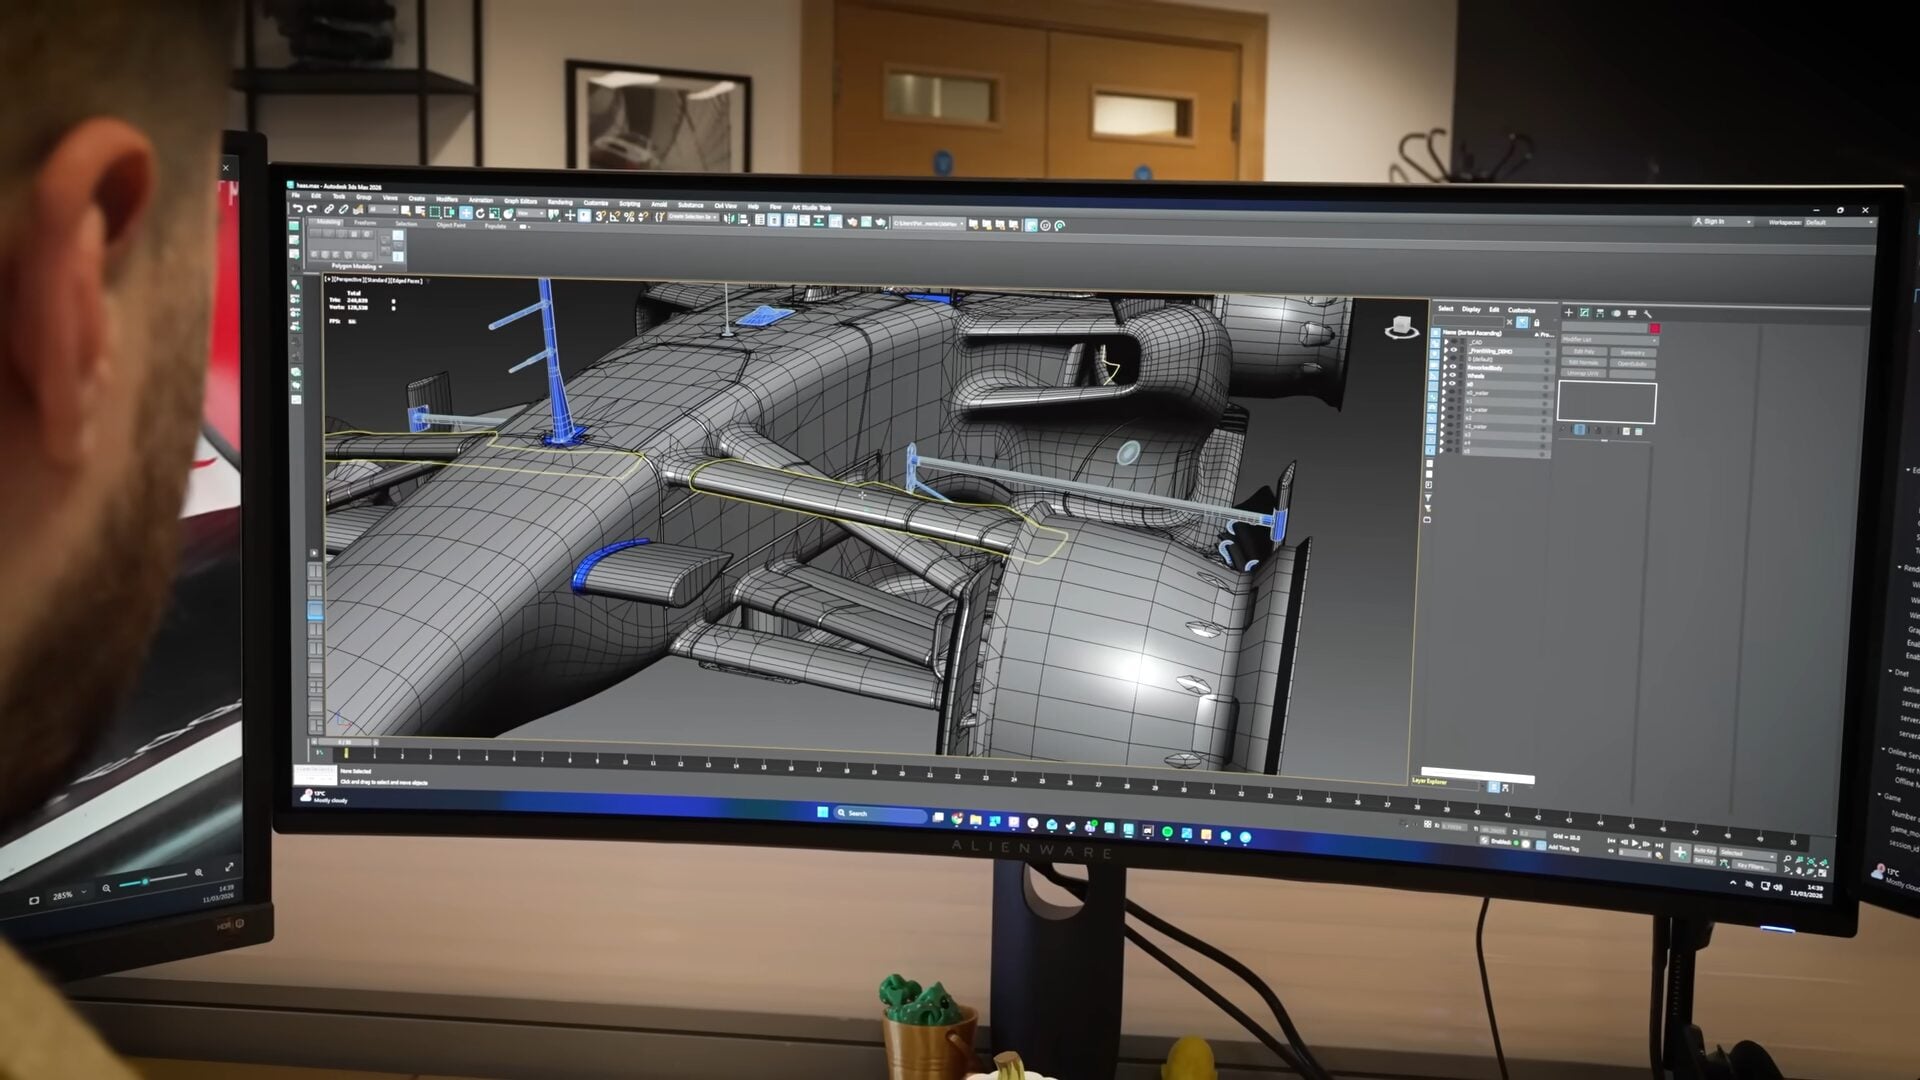This screenshot has height=1080, width=1920.
Task: Open the Display menu in Scene Explorer
Action: [x=1471, y=309]
